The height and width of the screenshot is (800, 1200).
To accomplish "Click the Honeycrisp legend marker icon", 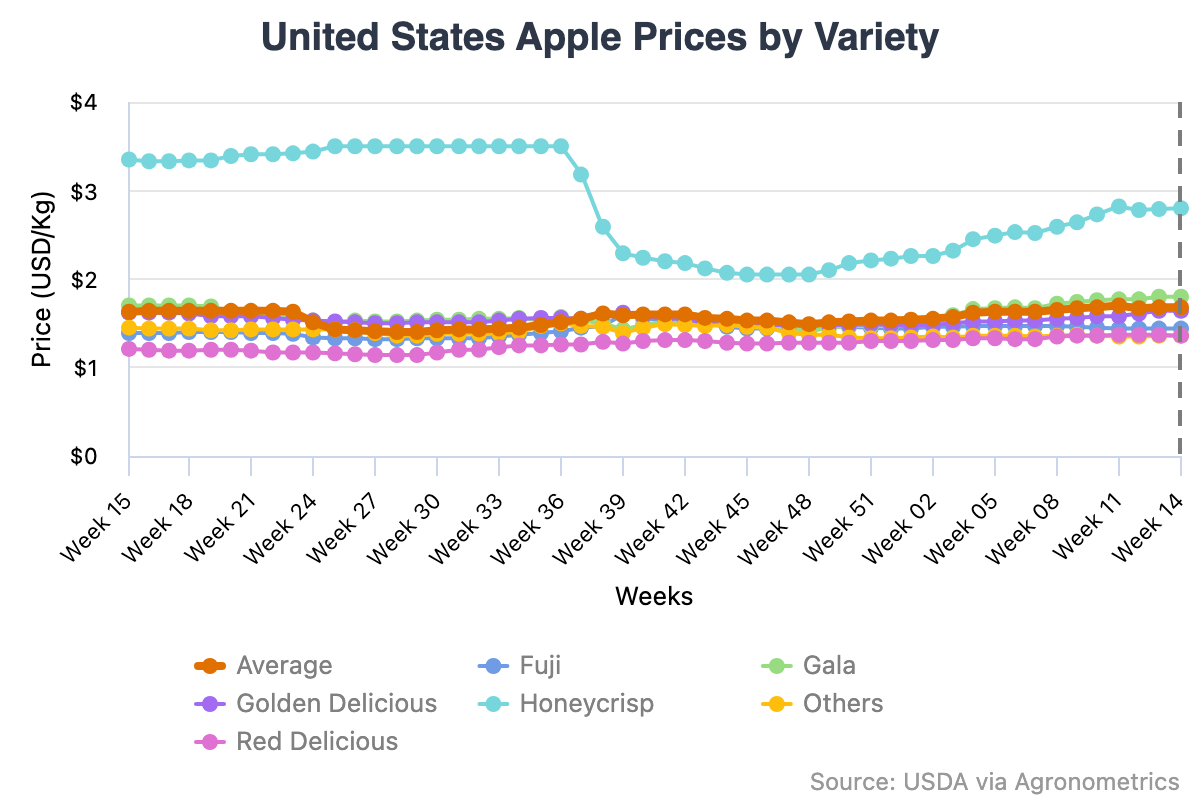I will (x=493, y=704).
